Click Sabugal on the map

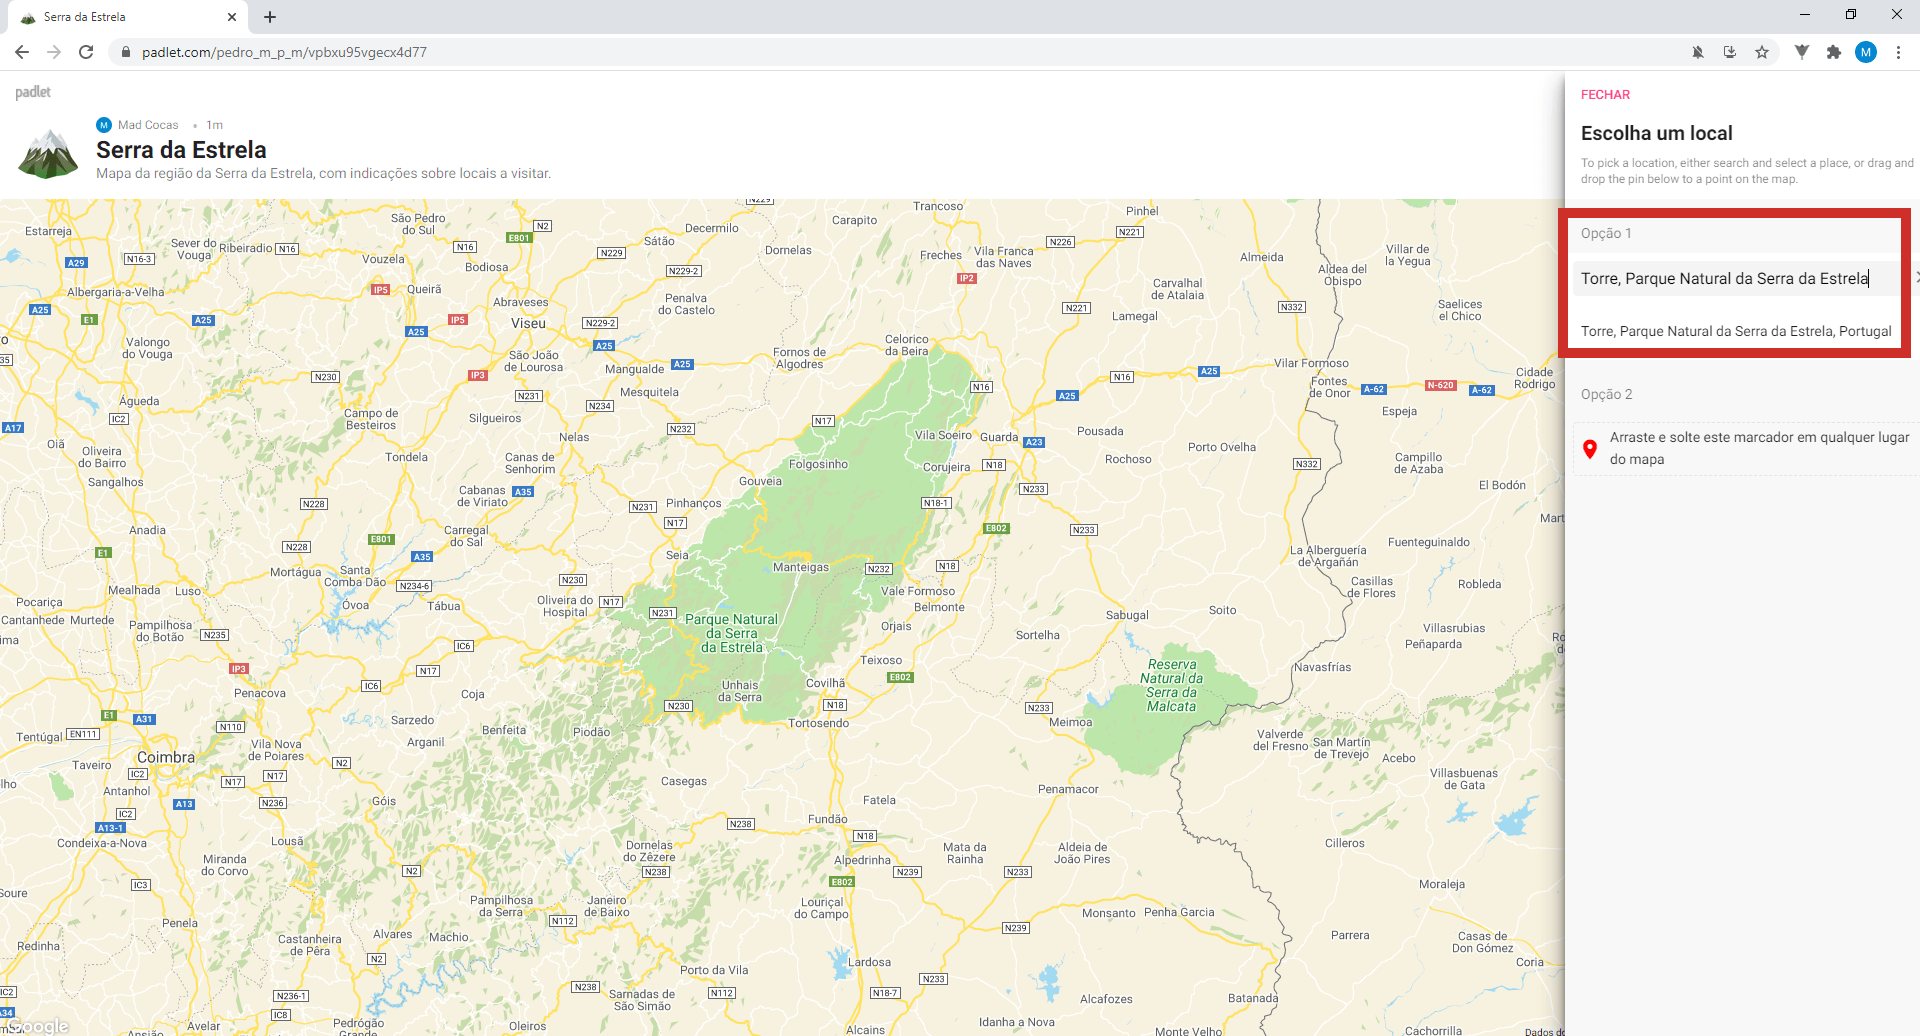(1127, 615)
